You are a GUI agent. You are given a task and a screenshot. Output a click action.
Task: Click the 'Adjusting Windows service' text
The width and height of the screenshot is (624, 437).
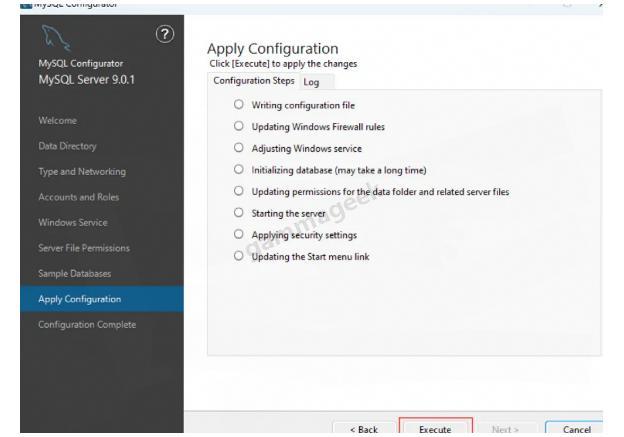click(306, 148)
